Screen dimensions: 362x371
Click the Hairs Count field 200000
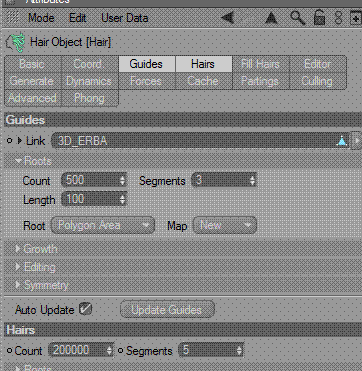pyautogui.click(x=77, y=350)
